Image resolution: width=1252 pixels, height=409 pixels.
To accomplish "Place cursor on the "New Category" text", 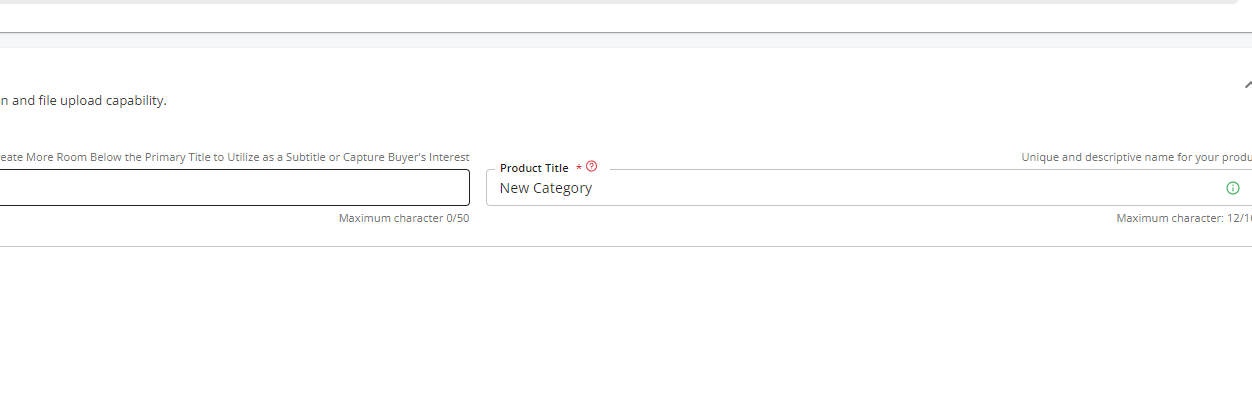I will pos(545,188).
